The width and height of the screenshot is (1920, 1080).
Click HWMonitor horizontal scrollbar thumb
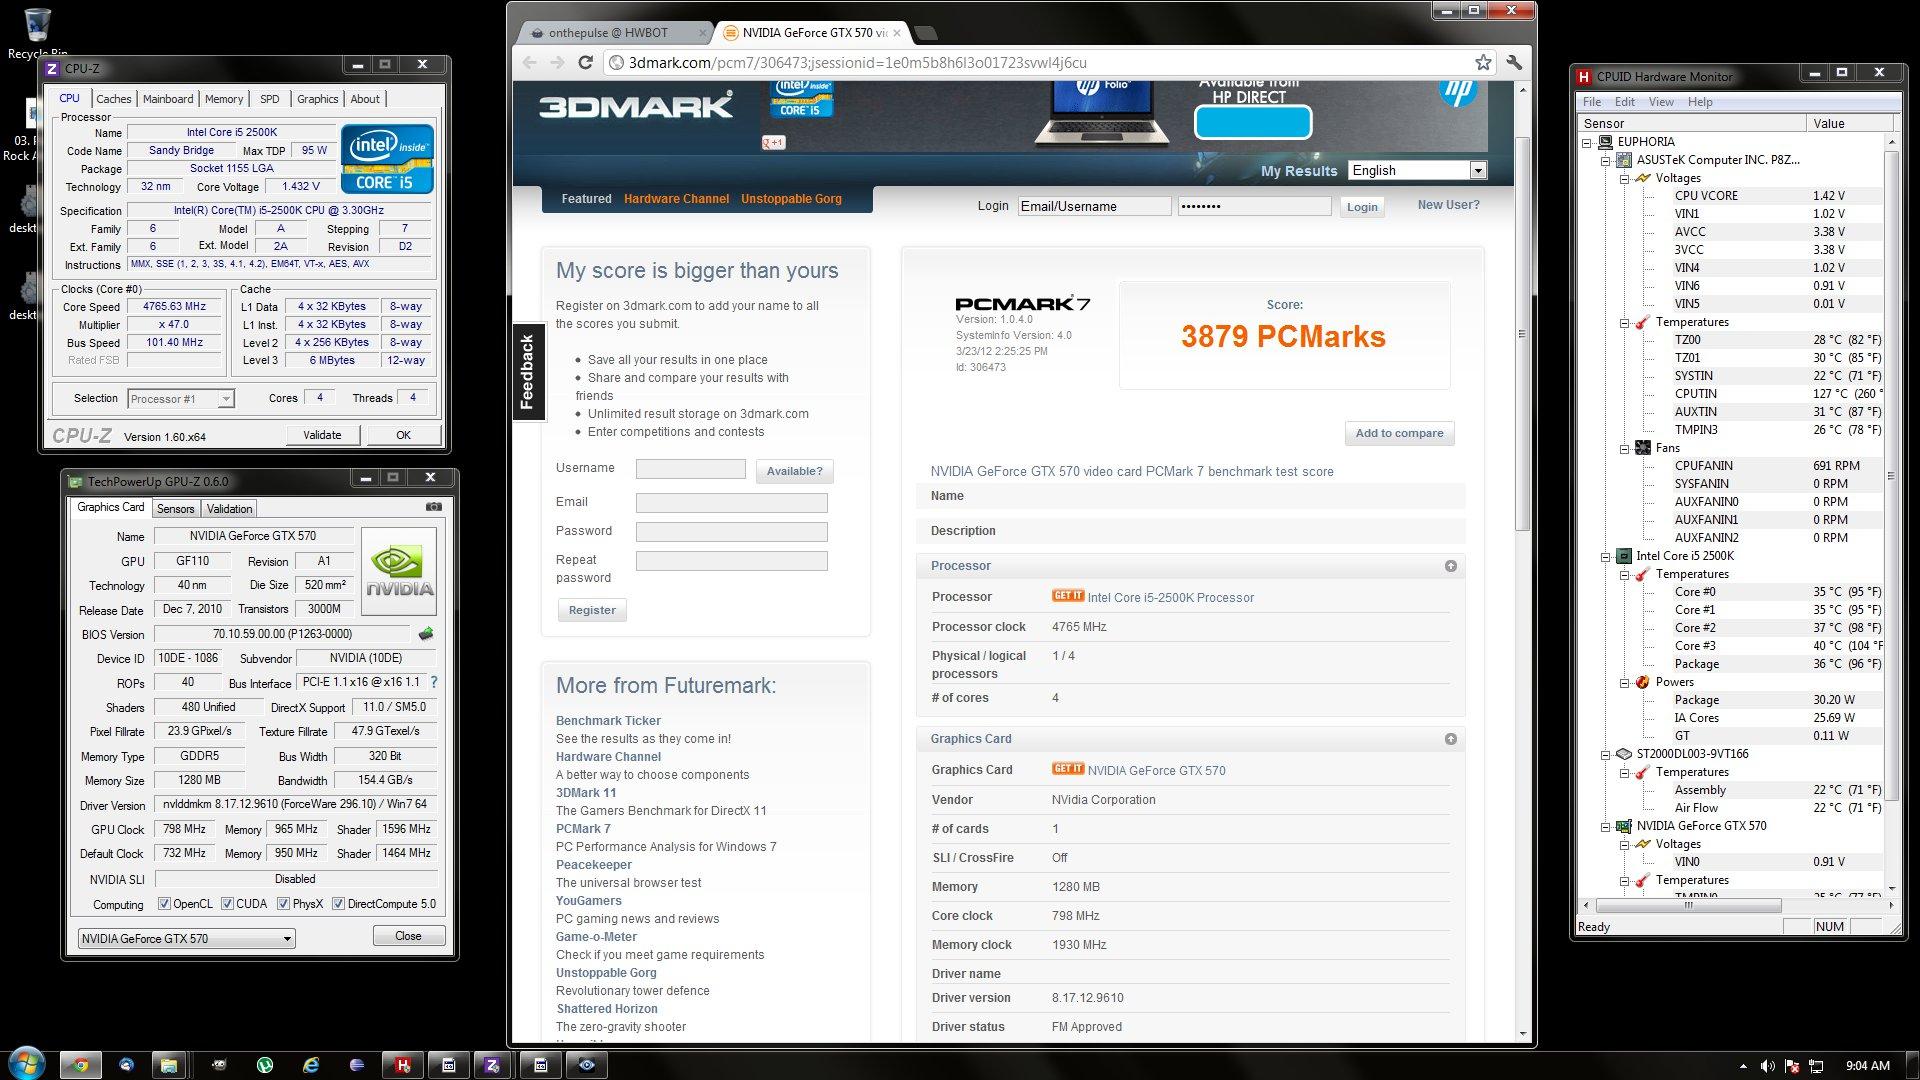[1688, 905]
